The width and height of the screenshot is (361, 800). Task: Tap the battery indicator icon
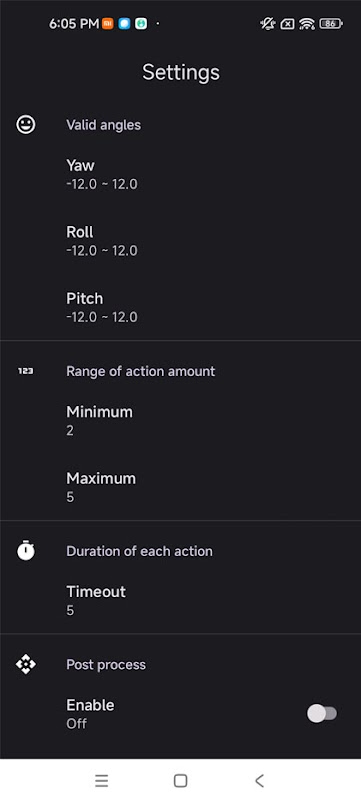pos(331,23)
